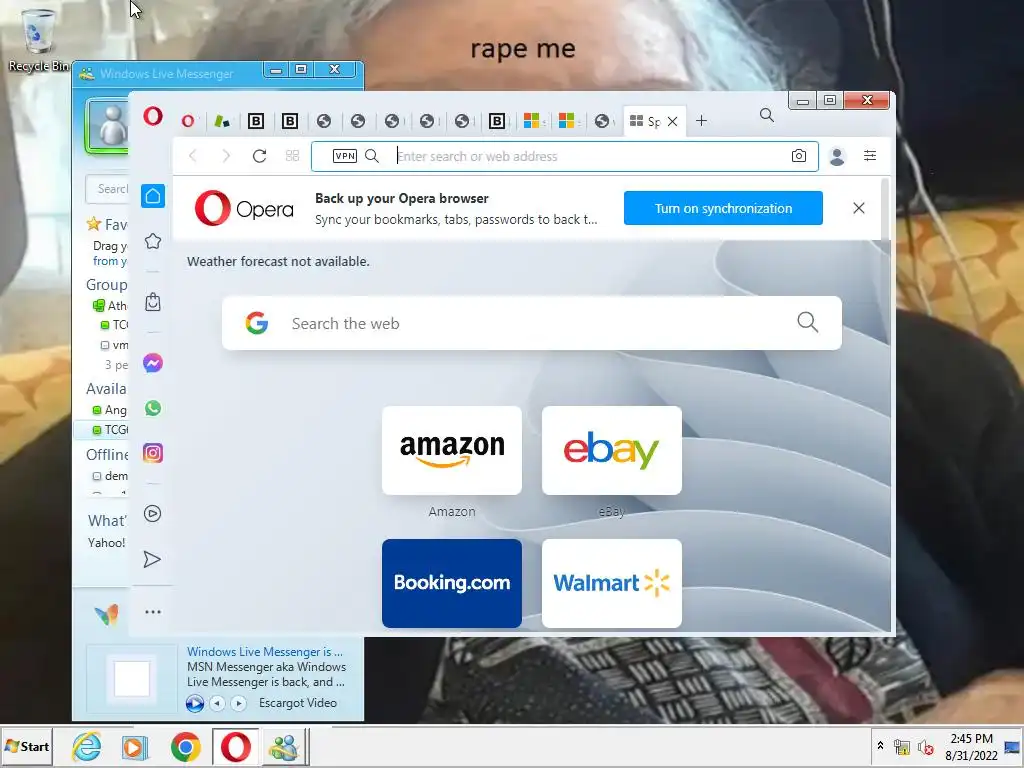
Task: Switch to the first Opera logo tab
Action: click(x=188, y=121)
